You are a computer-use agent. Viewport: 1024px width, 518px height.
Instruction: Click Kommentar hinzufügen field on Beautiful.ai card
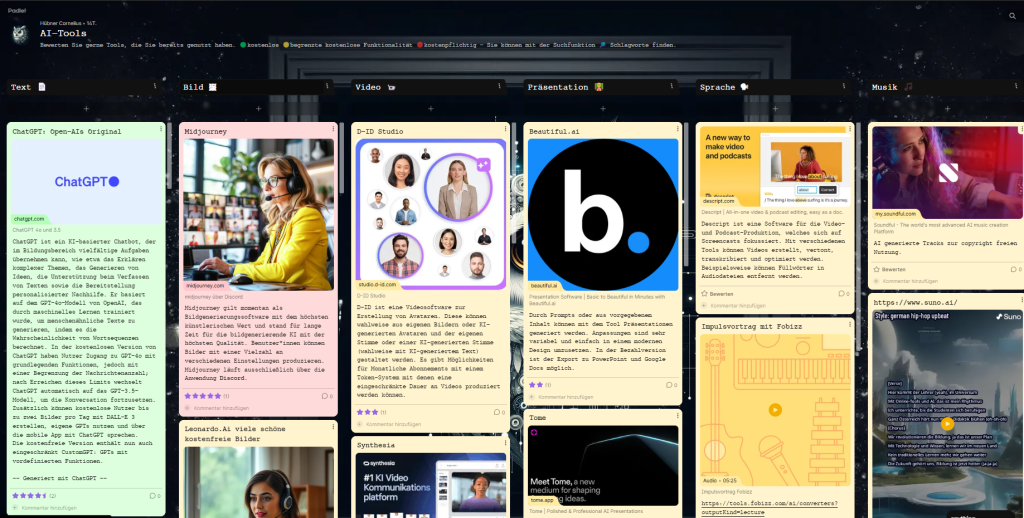(x=566, y=397)
